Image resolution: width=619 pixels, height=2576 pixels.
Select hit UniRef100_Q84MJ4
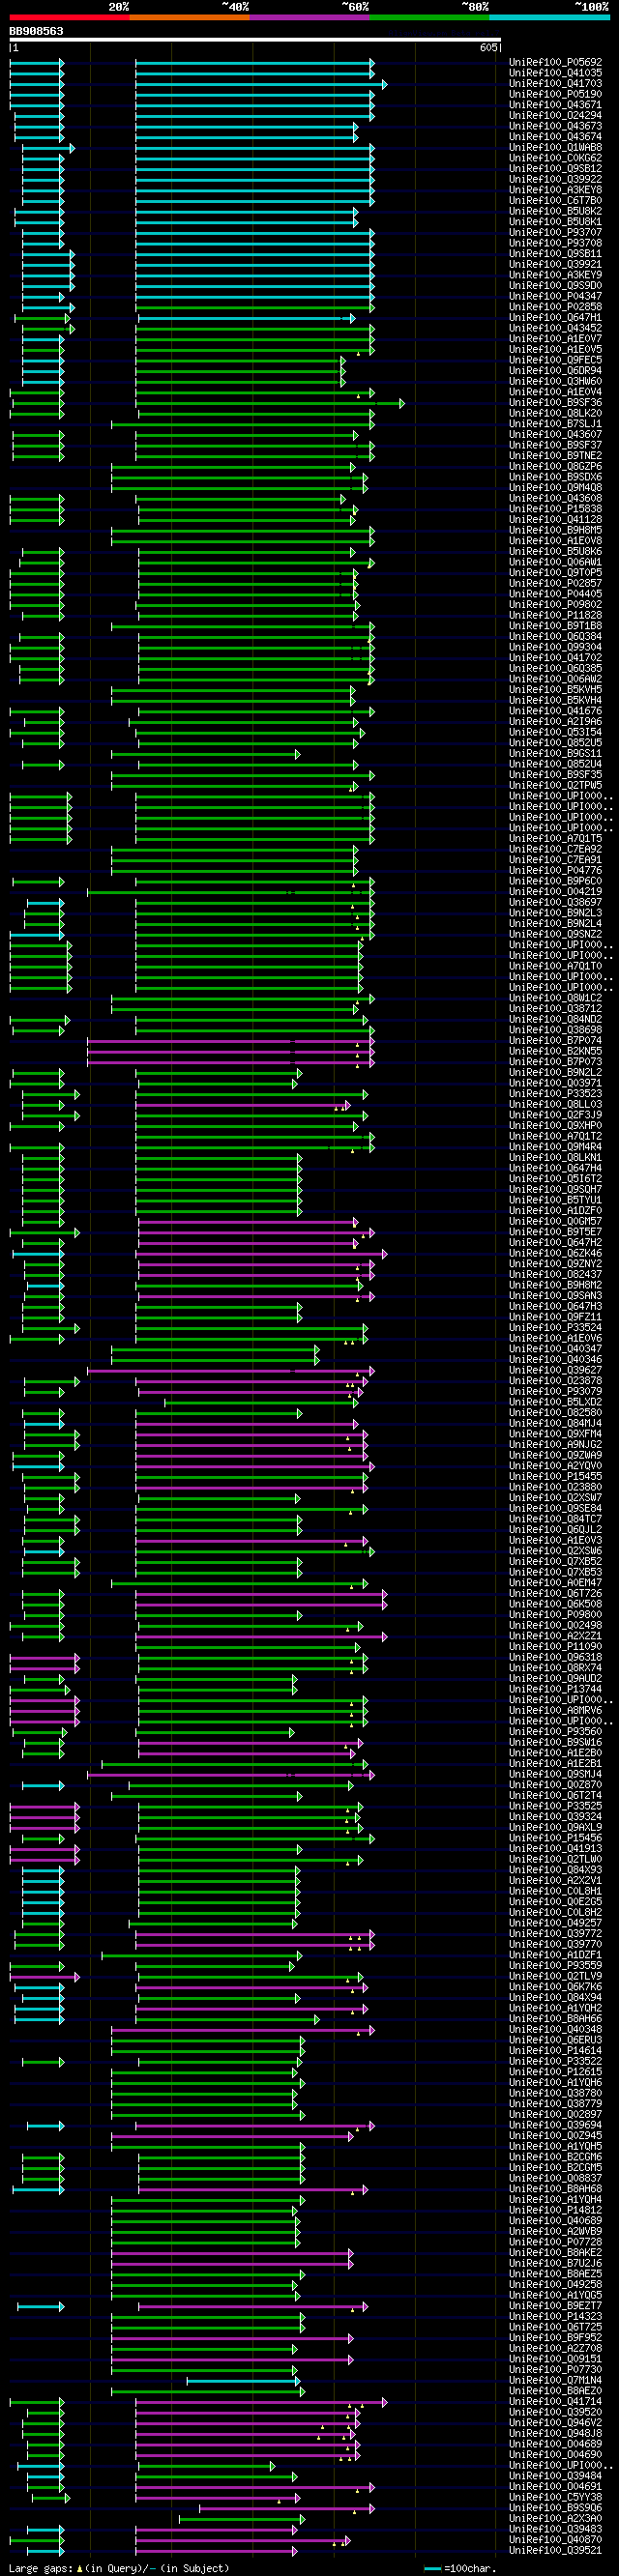(x=555, y=1425)
